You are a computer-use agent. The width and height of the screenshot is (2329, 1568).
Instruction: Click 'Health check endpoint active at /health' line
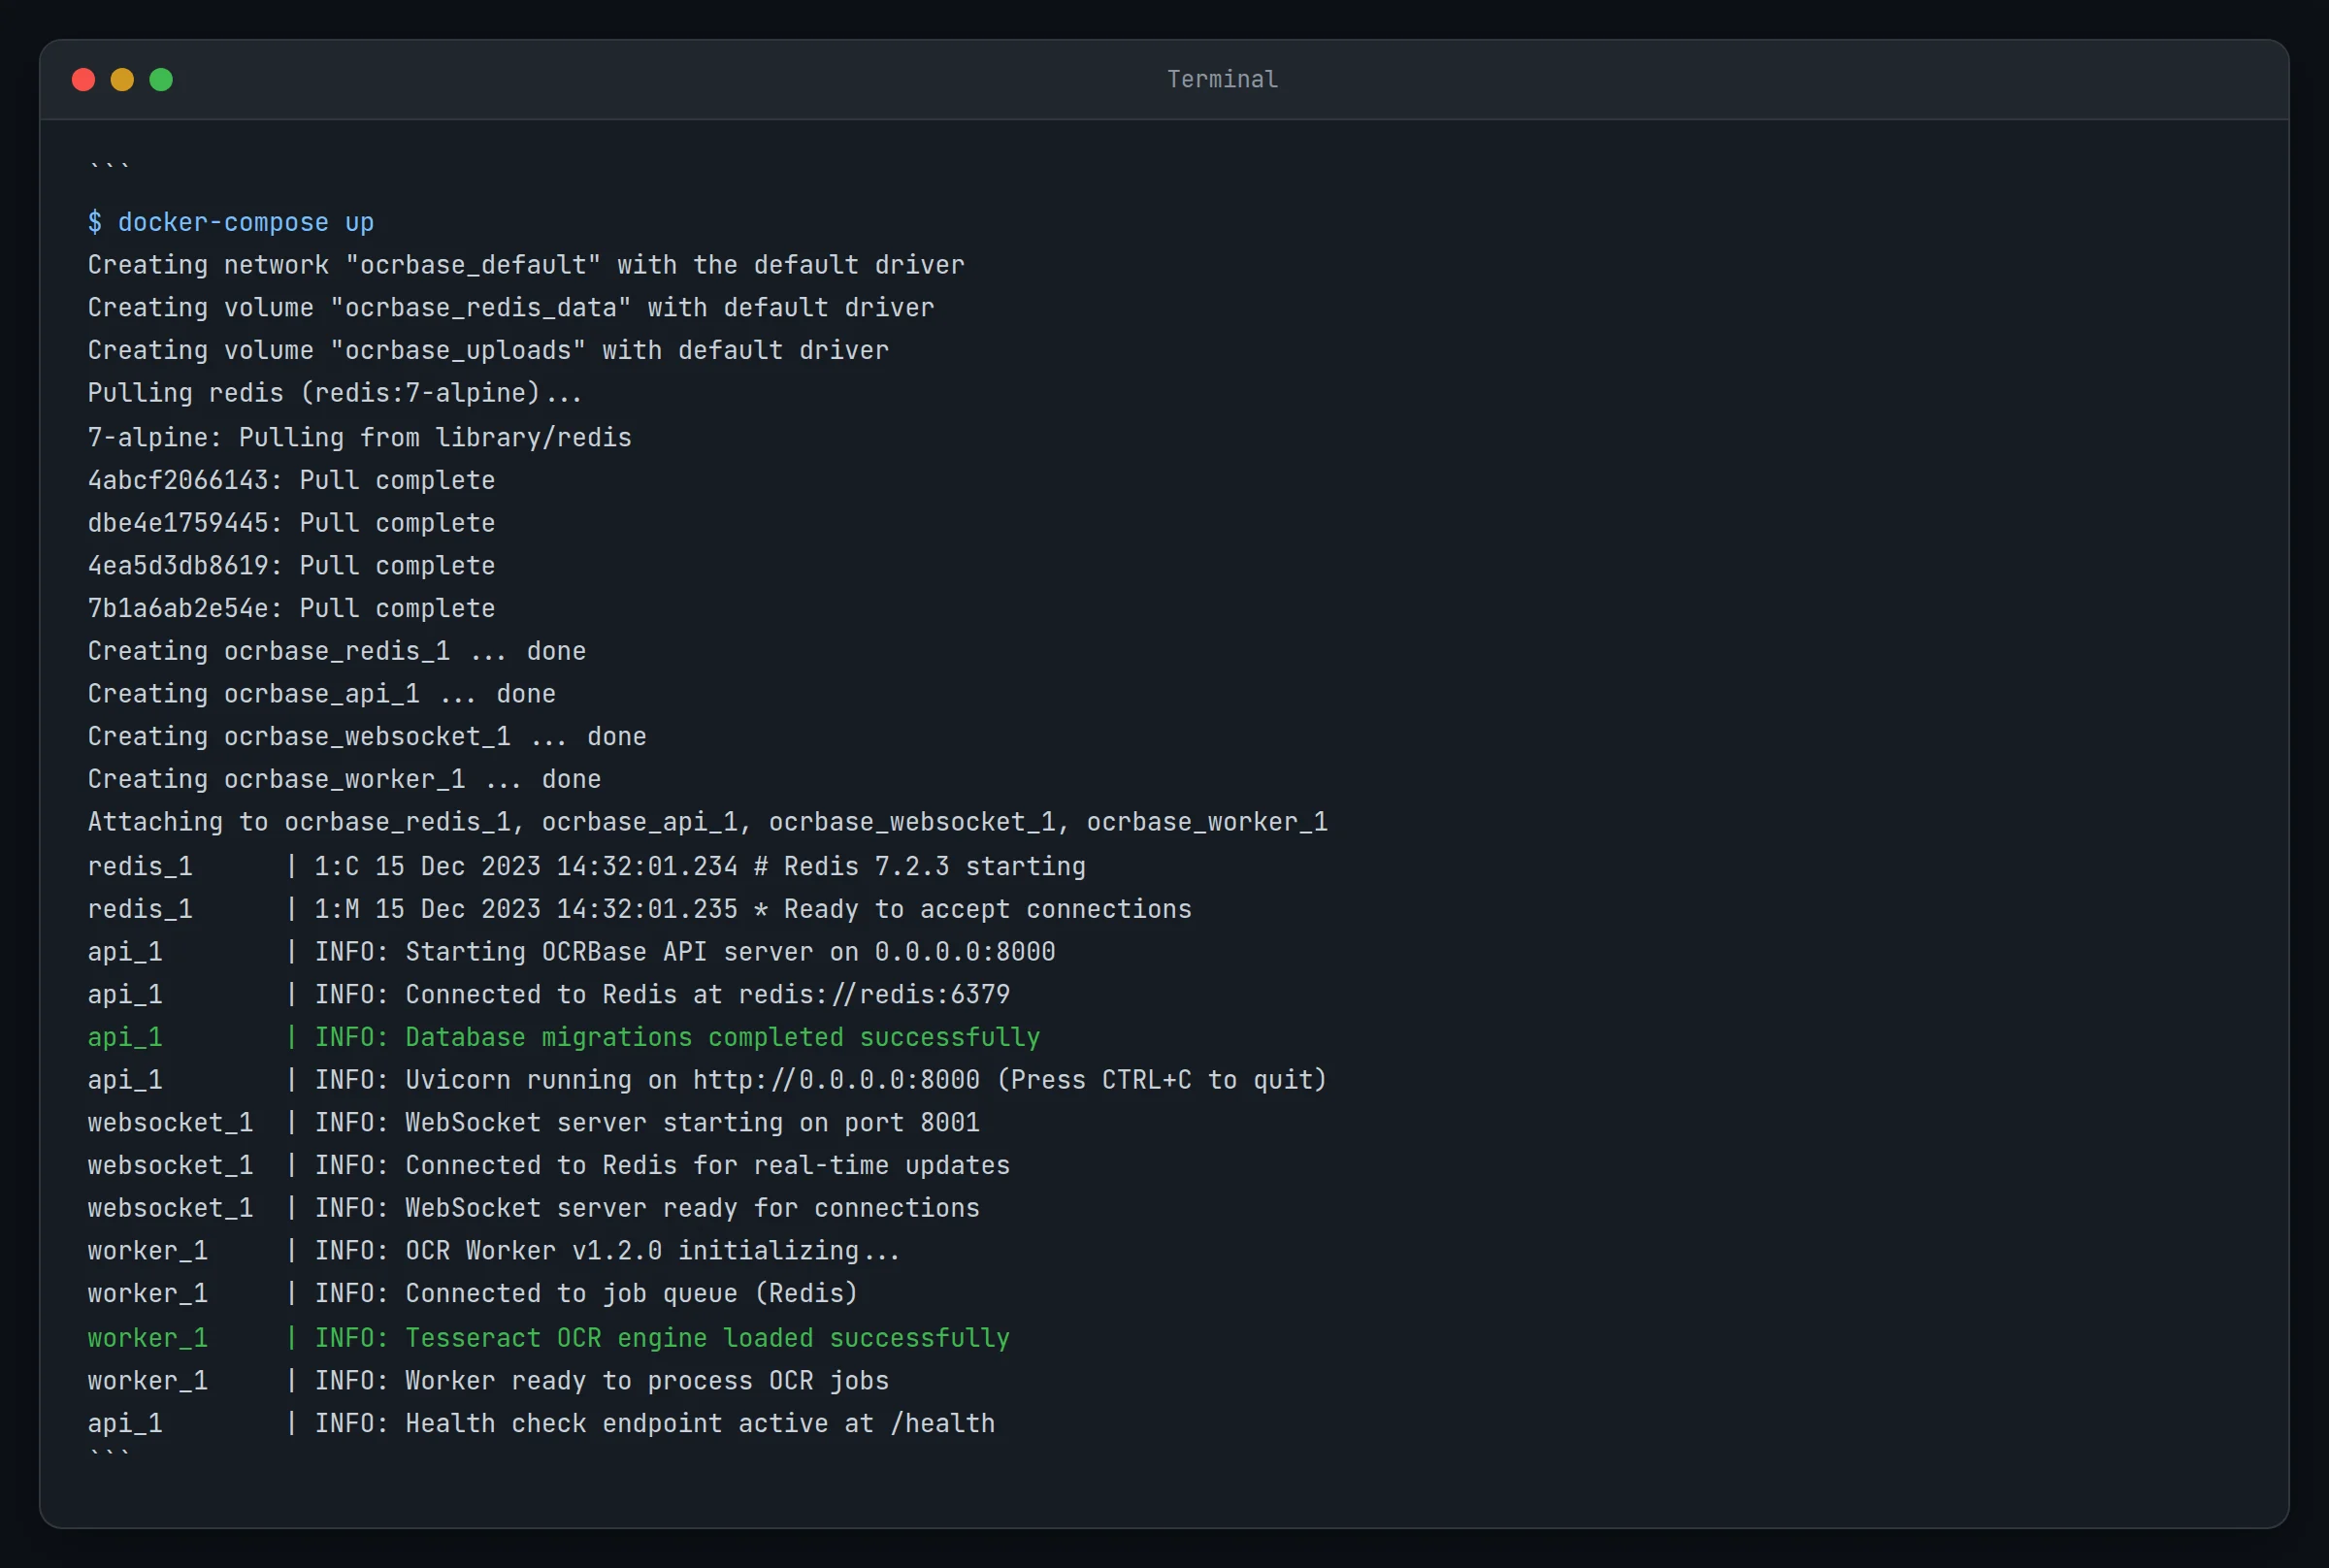pos(541,1424)
